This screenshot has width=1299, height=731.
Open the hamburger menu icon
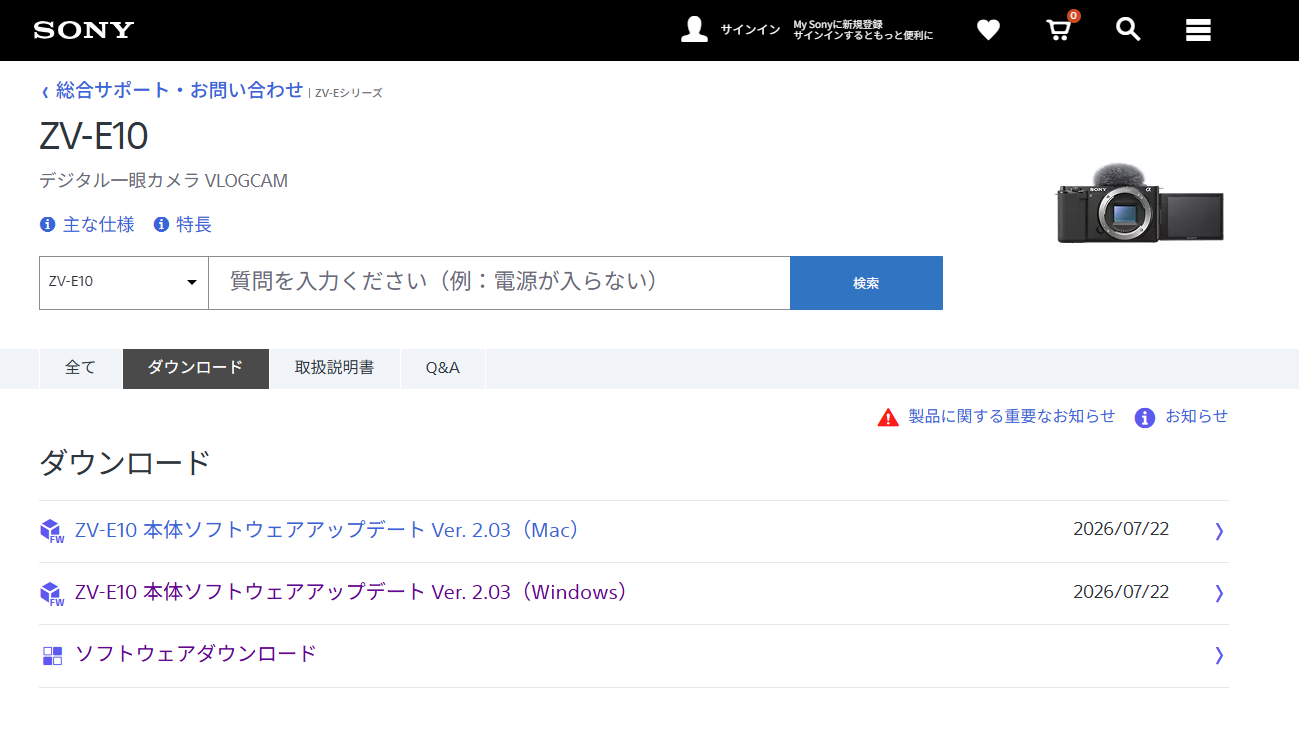pos(1198,30)
